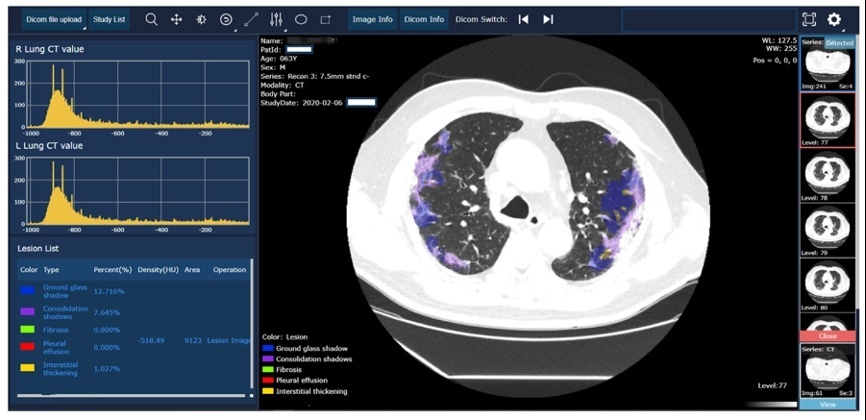
Task: Activate the pan move tool
Action: click(176, 19)
